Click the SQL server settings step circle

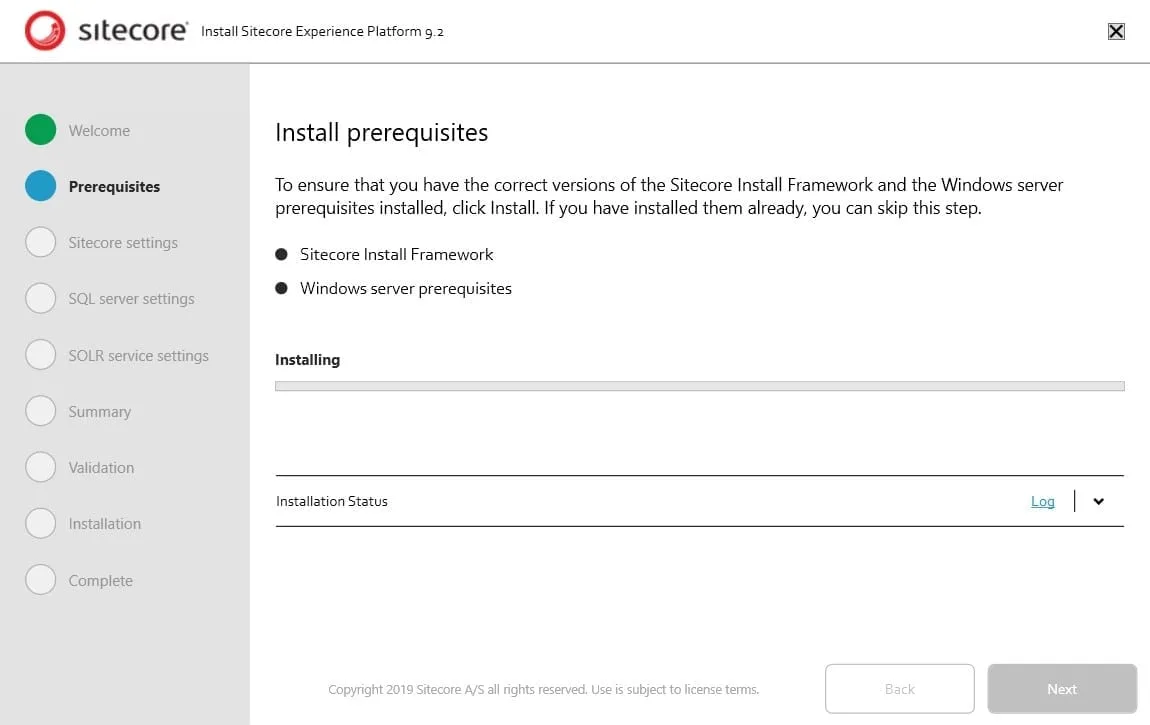click(40, 298)
